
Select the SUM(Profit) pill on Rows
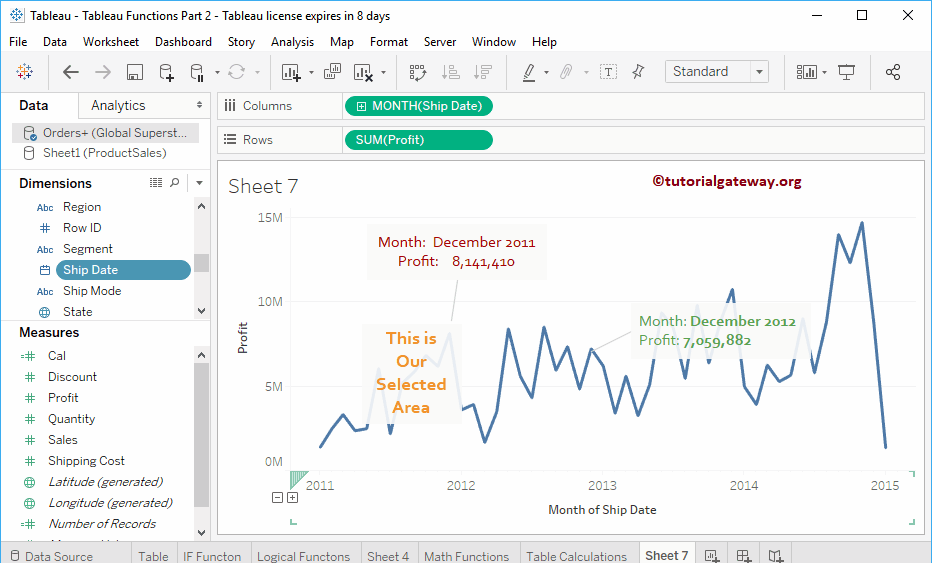pyautogui.click(x=417, y=140)
